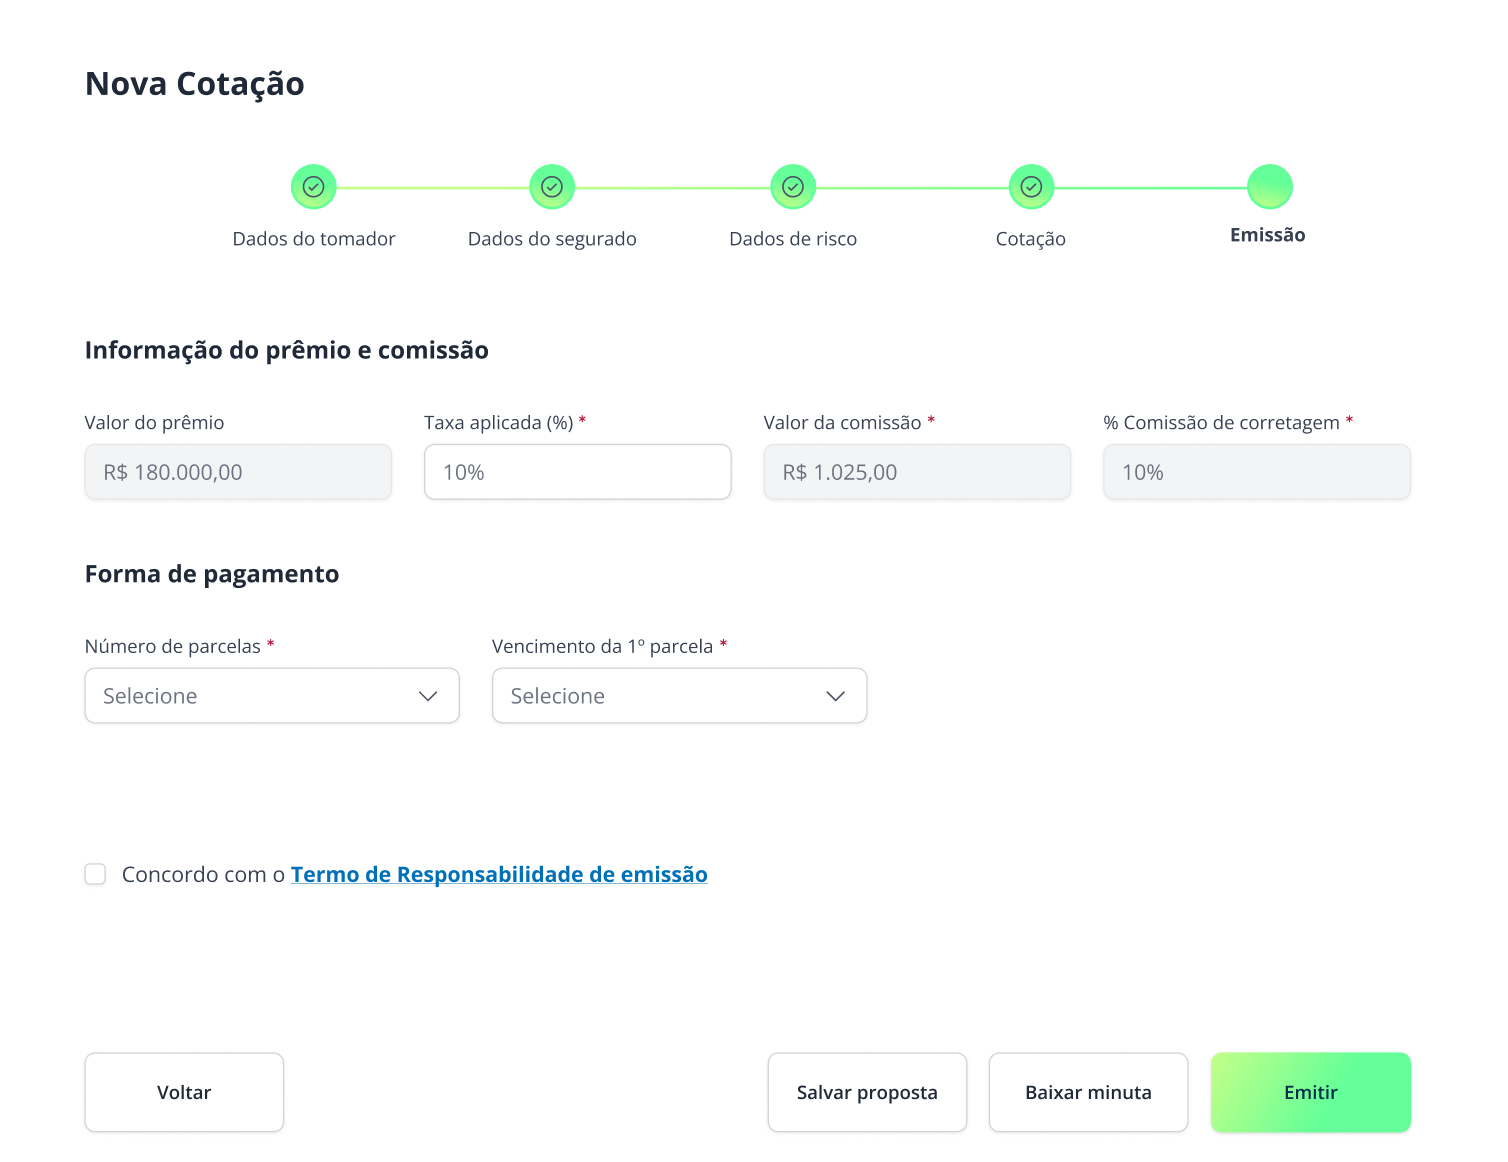1508x1162 pixels.
Task: Click the Dados do tomador step checkmark icon
Action: 313,187
